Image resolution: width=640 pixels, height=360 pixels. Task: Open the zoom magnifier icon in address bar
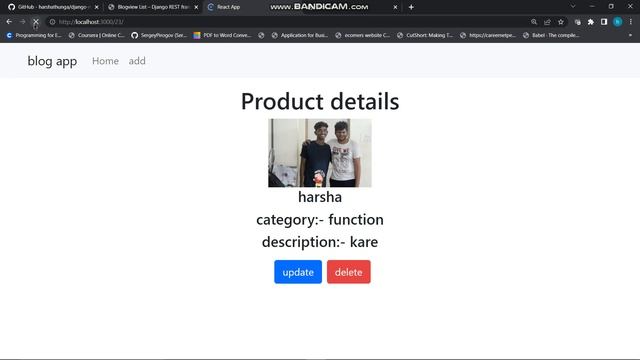pos(534,22)
